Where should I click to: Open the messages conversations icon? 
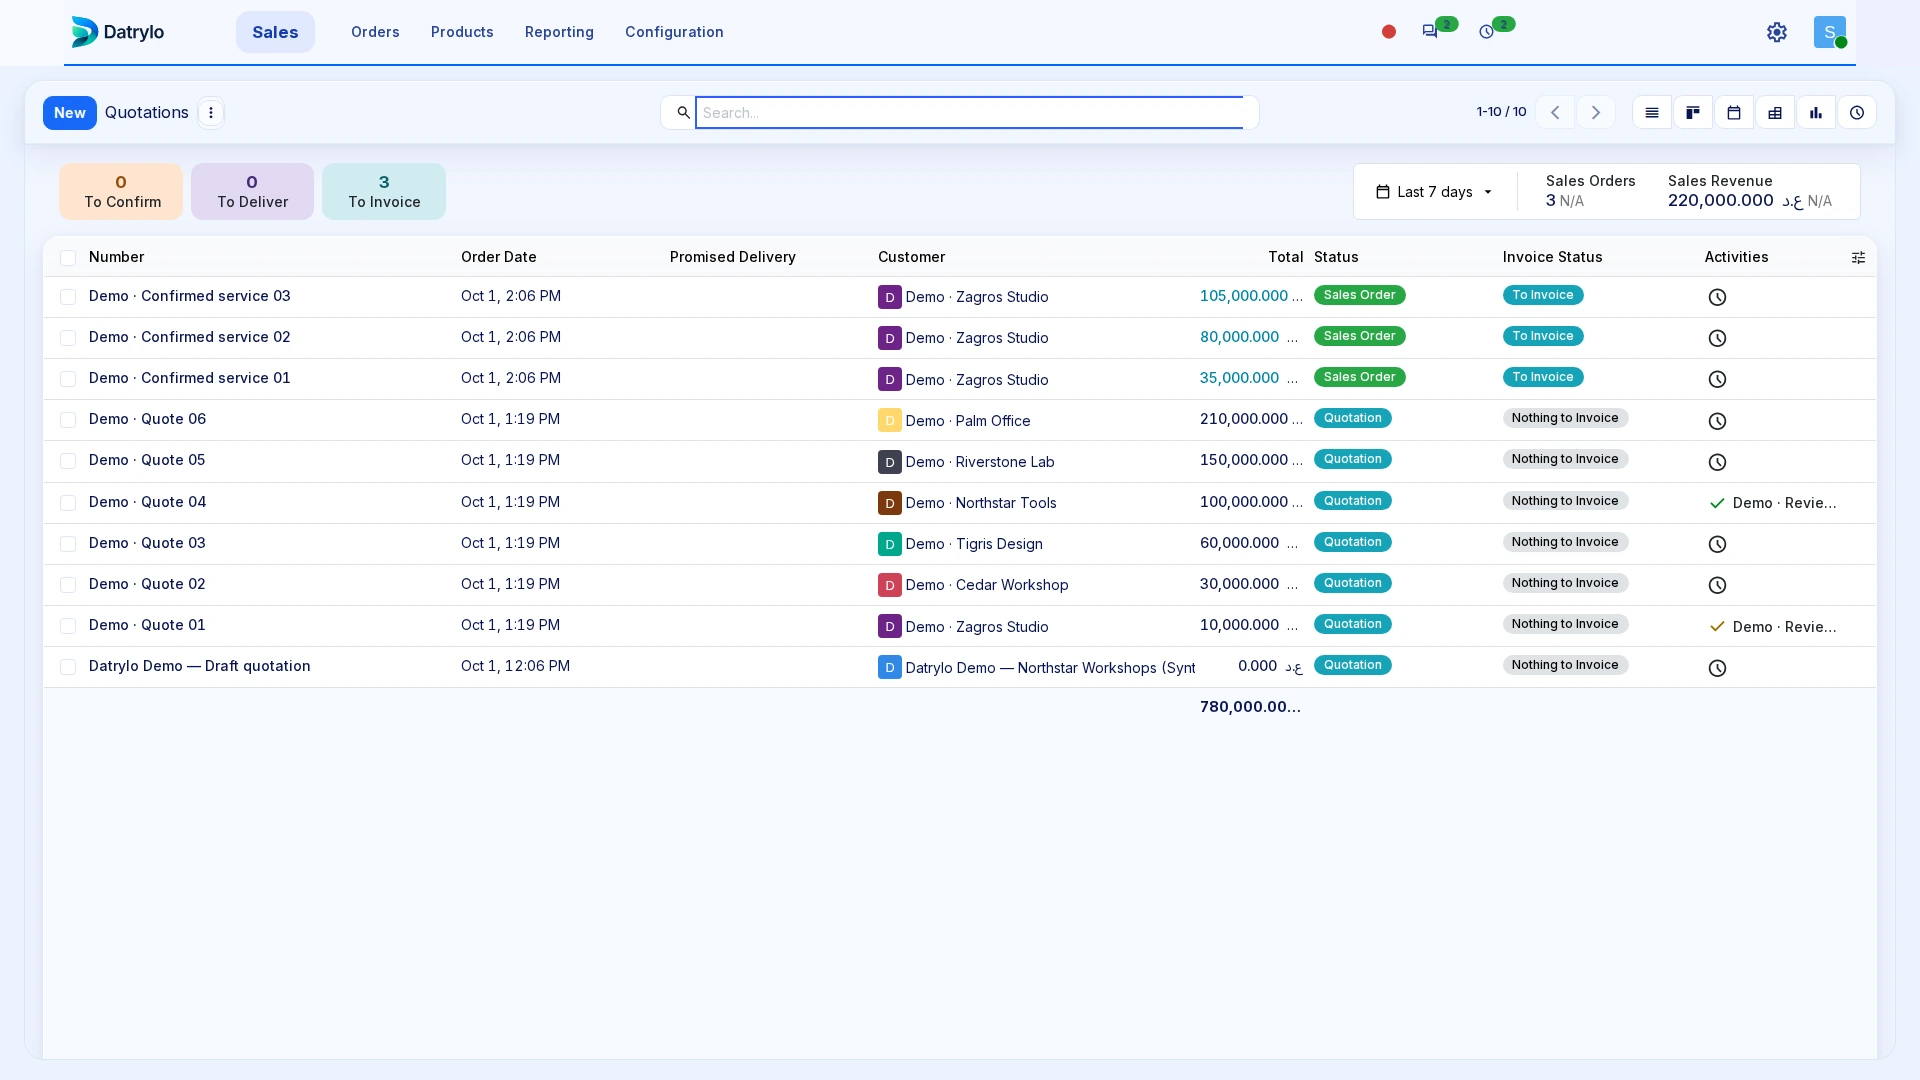pos(1430,32)
